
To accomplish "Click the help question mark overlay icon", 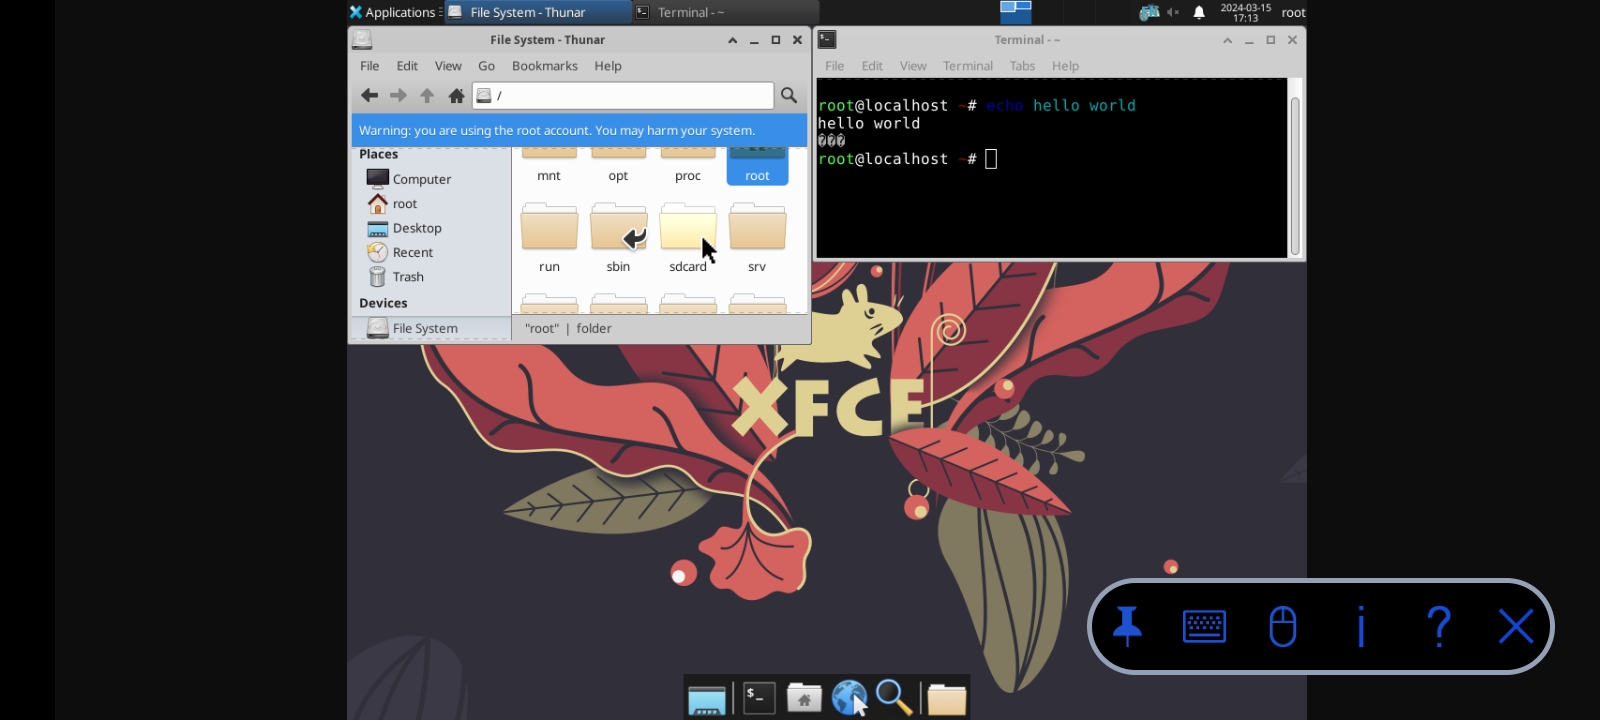I will (x=1439, y=626).
